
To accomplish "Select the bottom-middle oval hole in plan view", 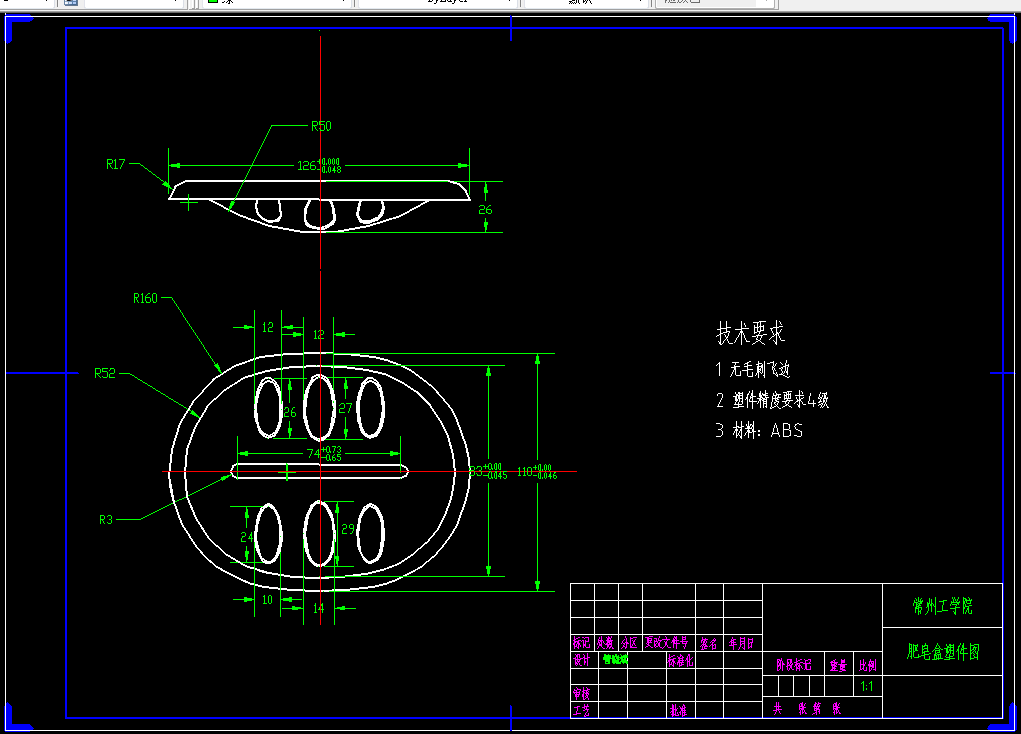I will (320, 533).
